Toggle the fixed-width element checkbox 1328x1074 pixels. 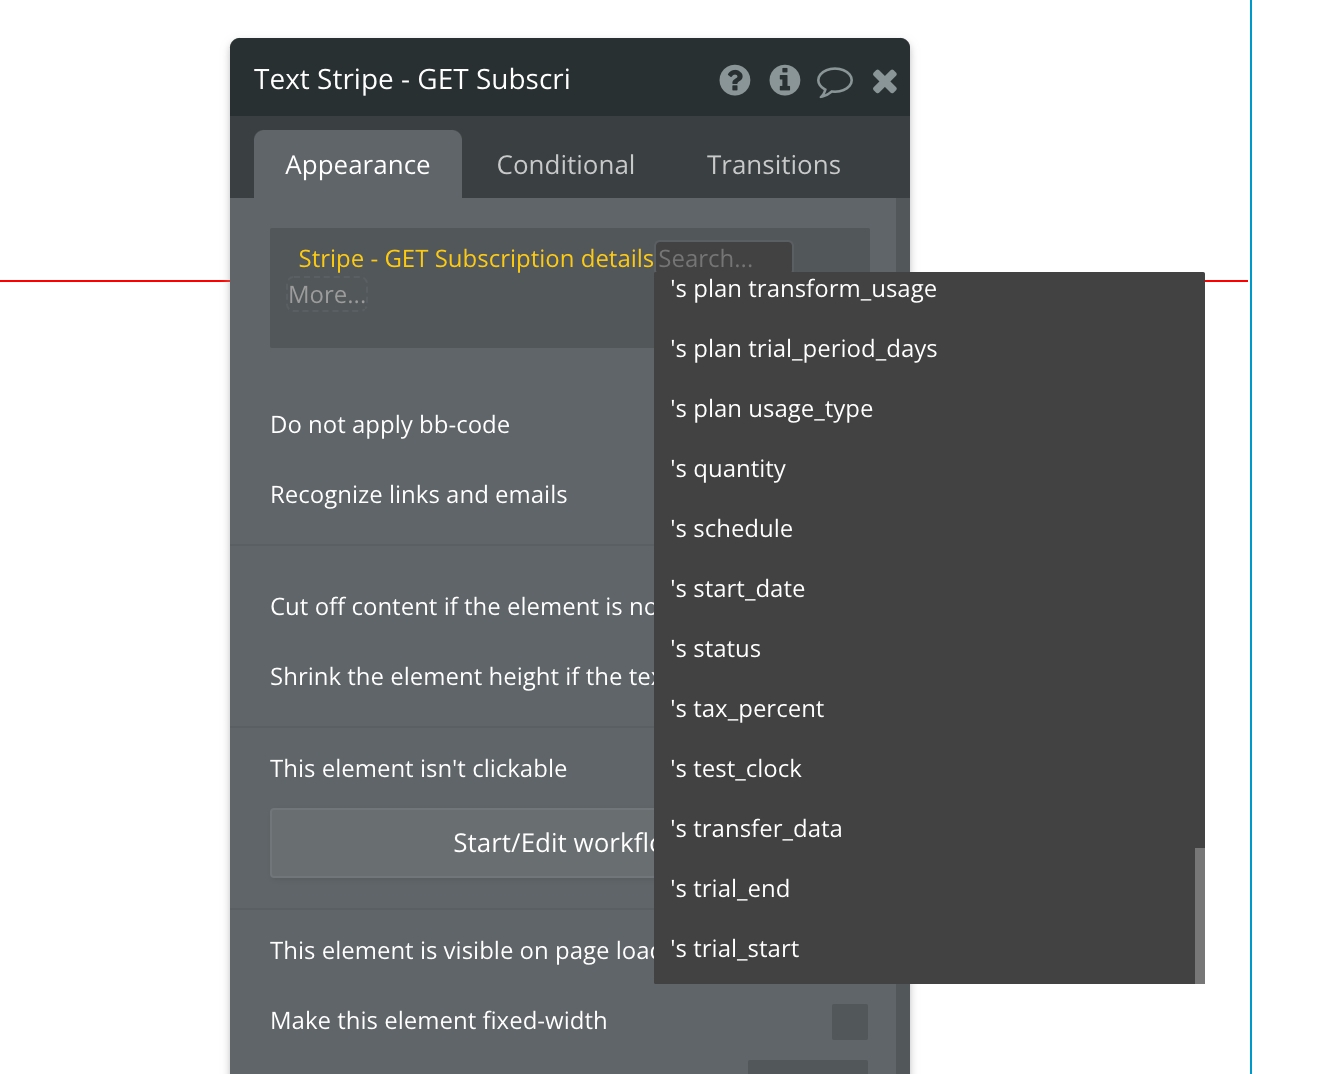coord(849,1021)
